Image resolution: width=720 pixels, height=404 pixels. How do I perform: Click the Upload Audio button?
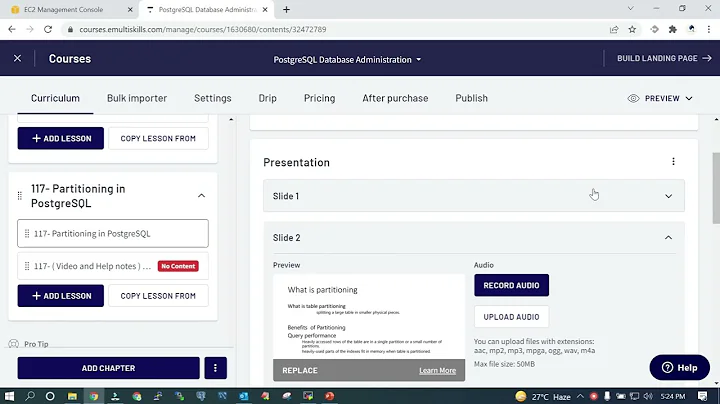point(511,317)
